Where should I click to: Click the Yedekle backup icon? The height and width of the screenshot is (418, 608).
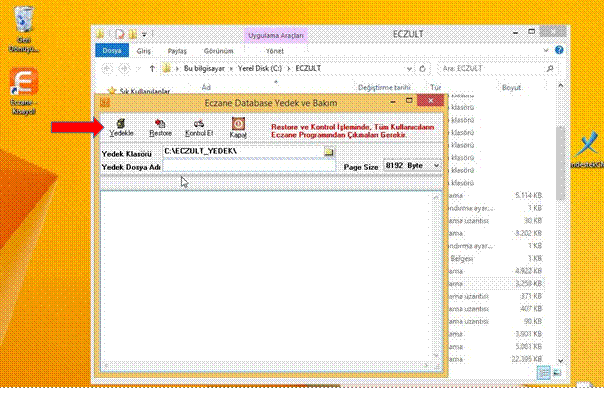click(x=120, y=125)
